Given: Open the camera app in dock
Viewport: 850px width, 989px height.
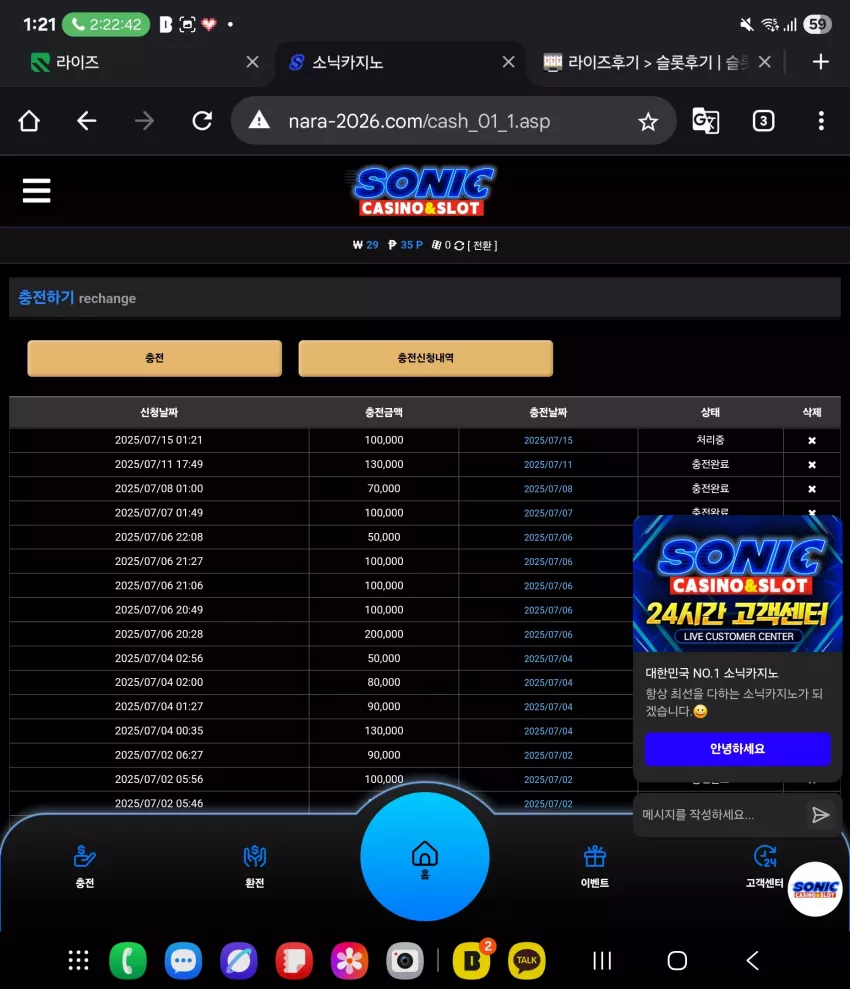Looking at the screenshot, I should pos(405,961).
